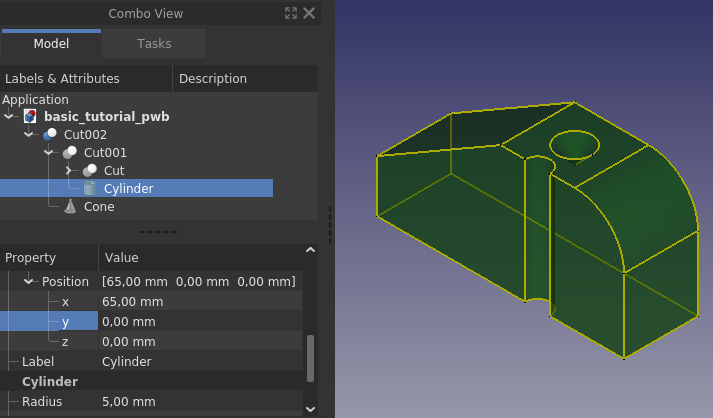Click the Cut002 boolean icon

(x=50, y=135)
